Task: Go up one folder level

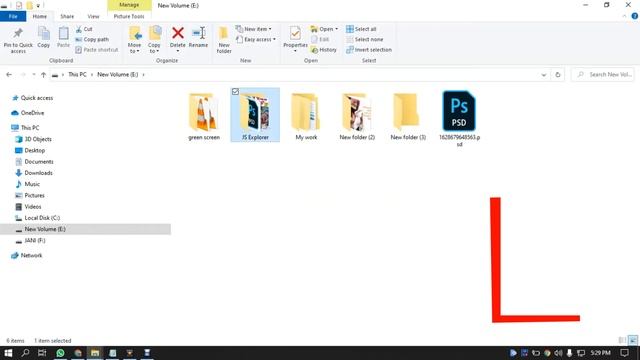Action: (43, 75)
